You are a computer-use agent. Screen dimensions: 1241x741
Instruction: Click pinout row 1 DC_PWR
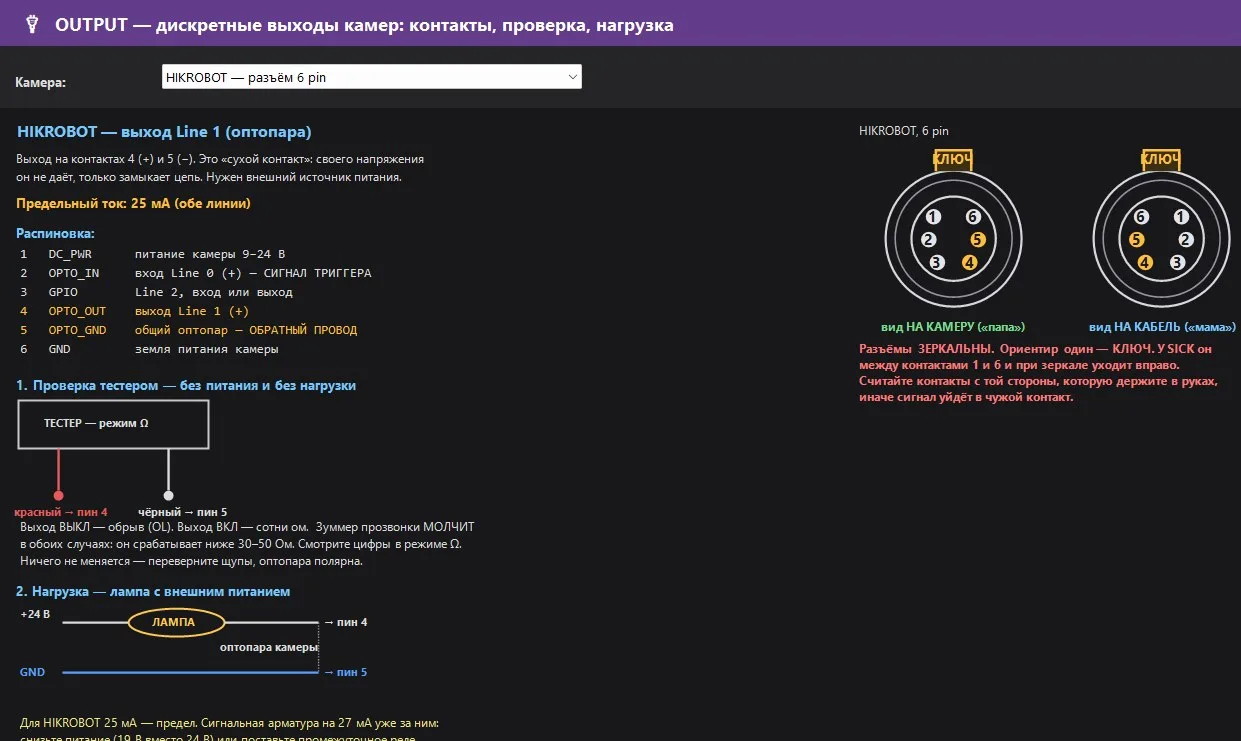click(154, 254)
